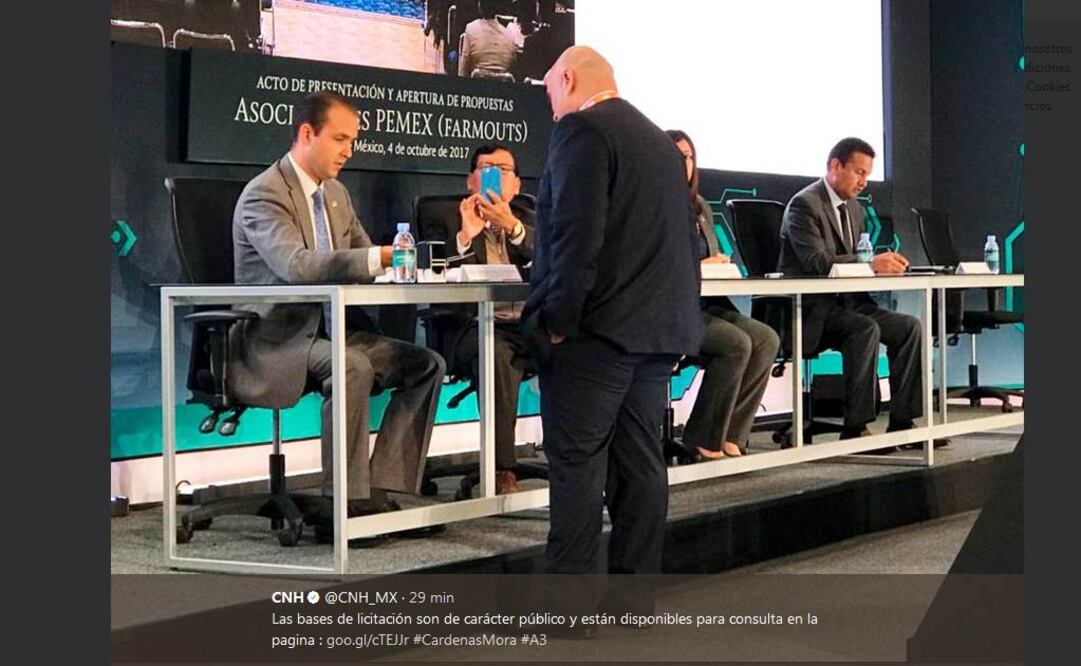1081x666 pixels.
Task: Follow the goo.gl/cTEJJr short link
Action: pyautogui.click(x=367, y=640)
